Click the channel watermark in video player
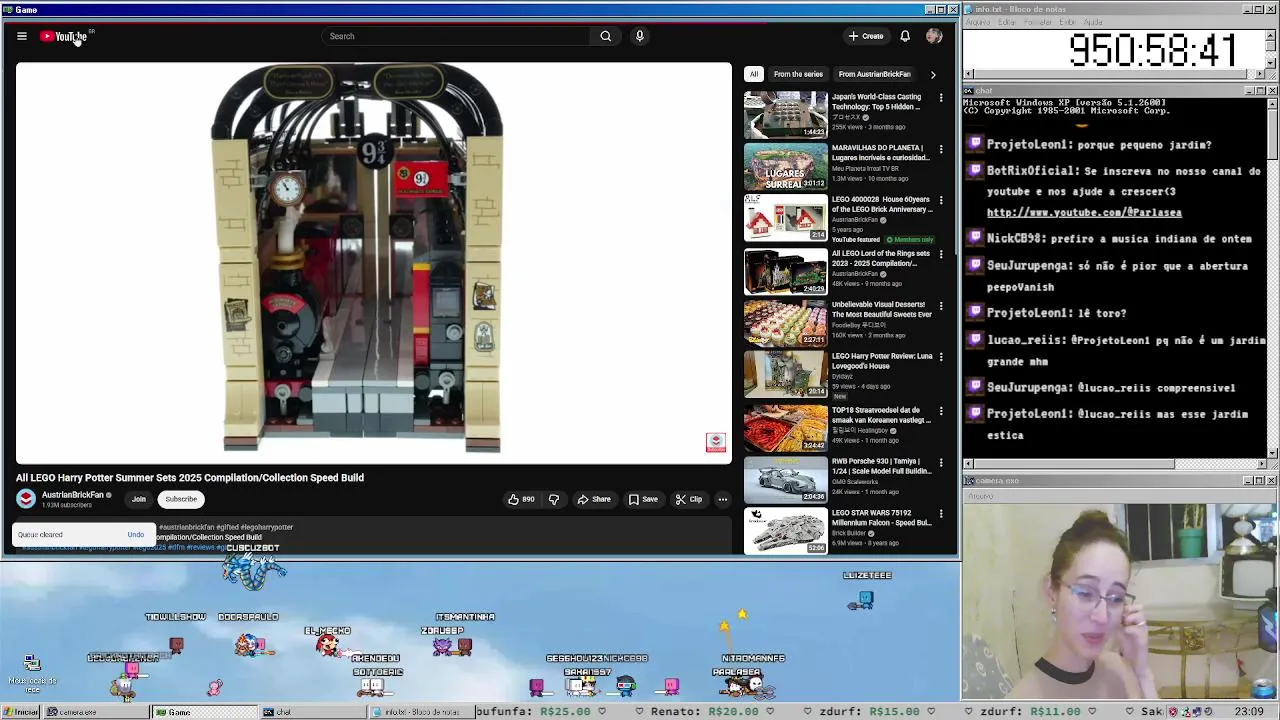 (715, 442)
